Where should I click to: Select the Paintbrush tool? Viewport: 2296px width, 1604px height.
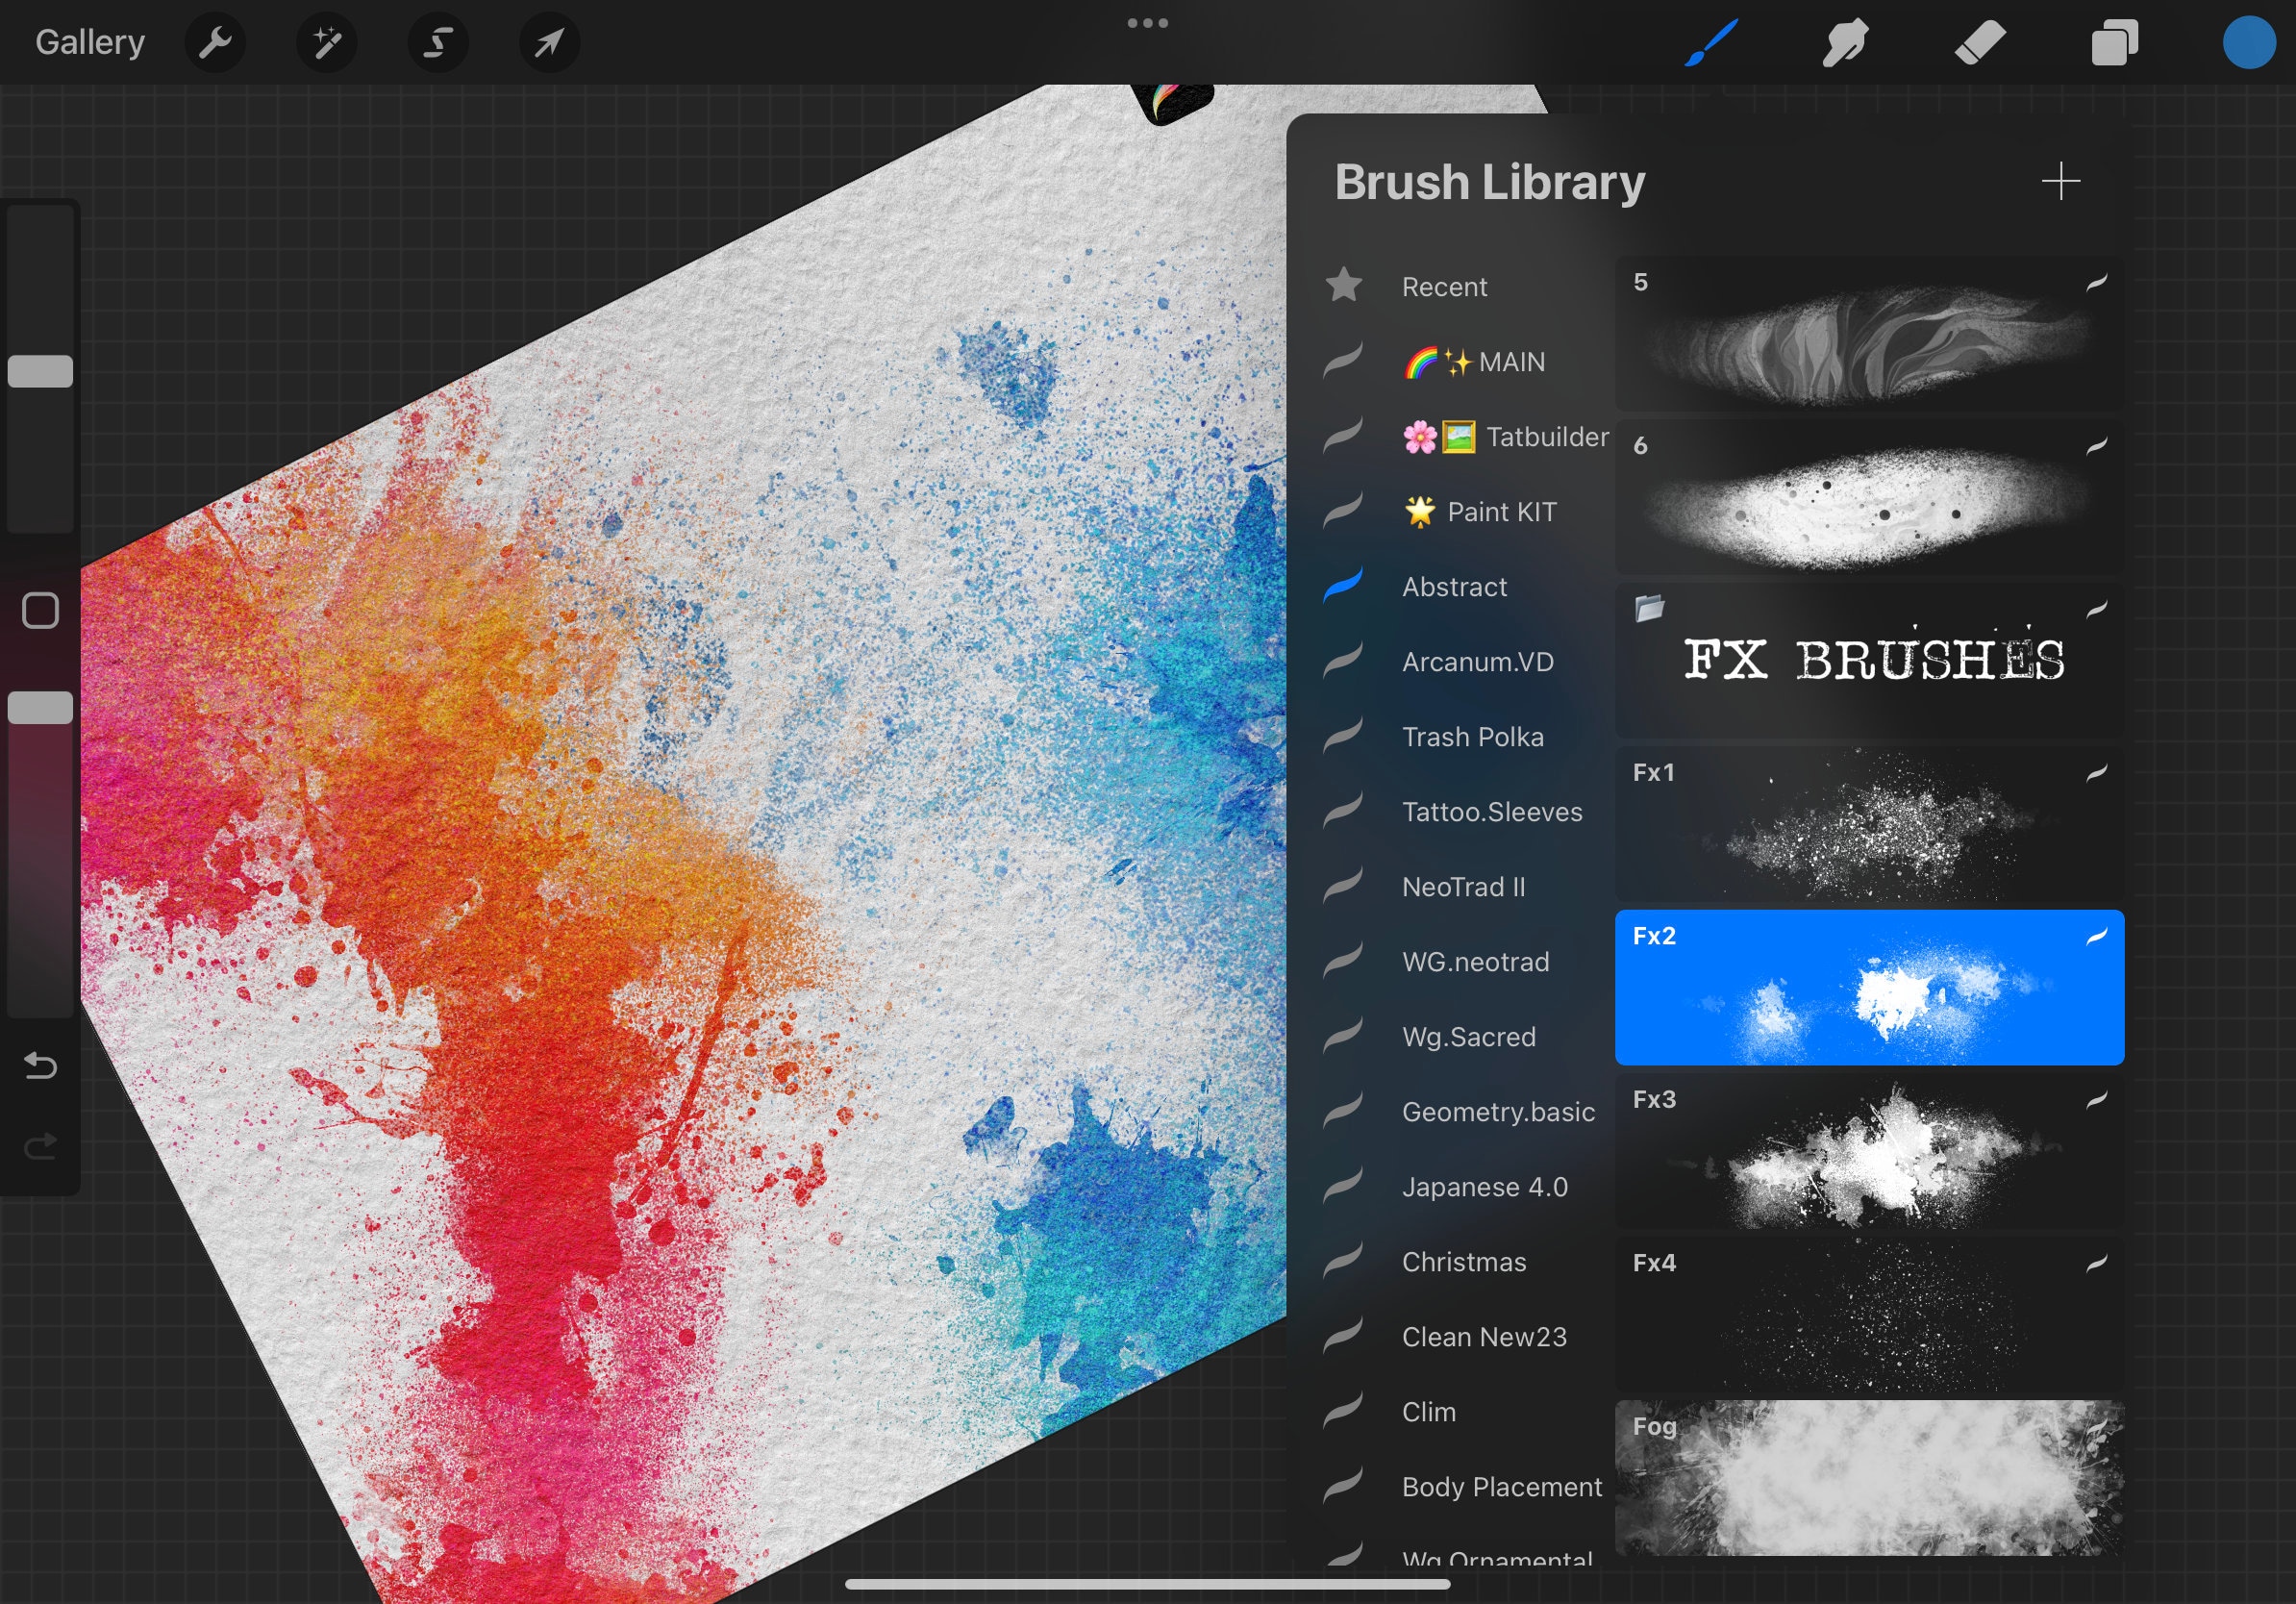1711,44
